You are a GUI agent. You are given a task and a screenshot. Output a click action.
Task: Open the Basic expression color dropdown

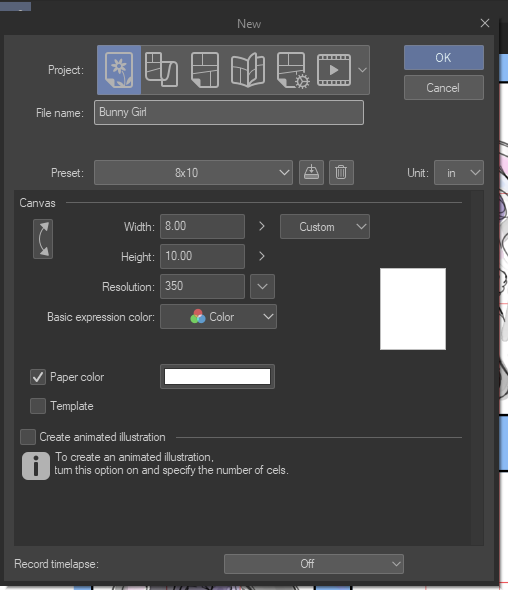tap(218, 317)
